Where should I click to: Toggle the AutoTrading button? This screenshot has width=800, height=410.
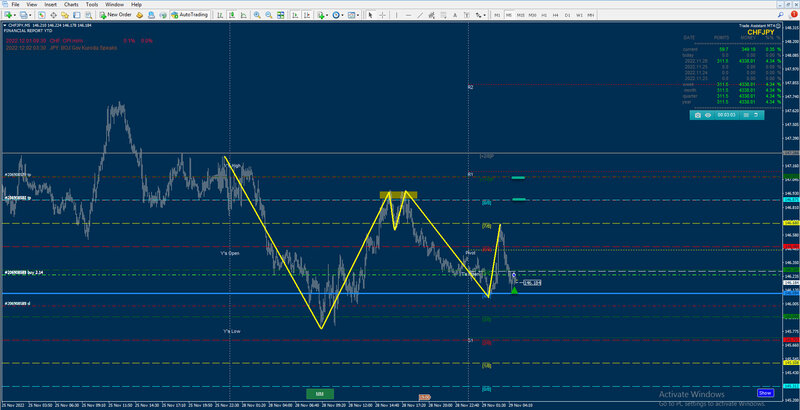click(x=189, y=15)
